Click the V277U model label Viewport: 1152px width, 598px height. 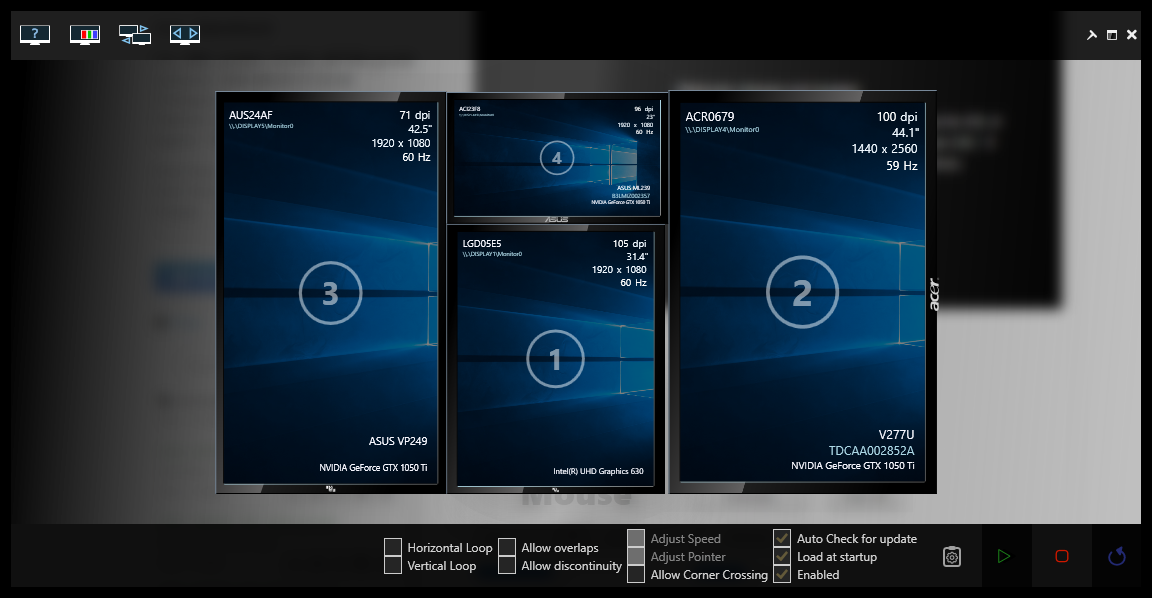896,435
